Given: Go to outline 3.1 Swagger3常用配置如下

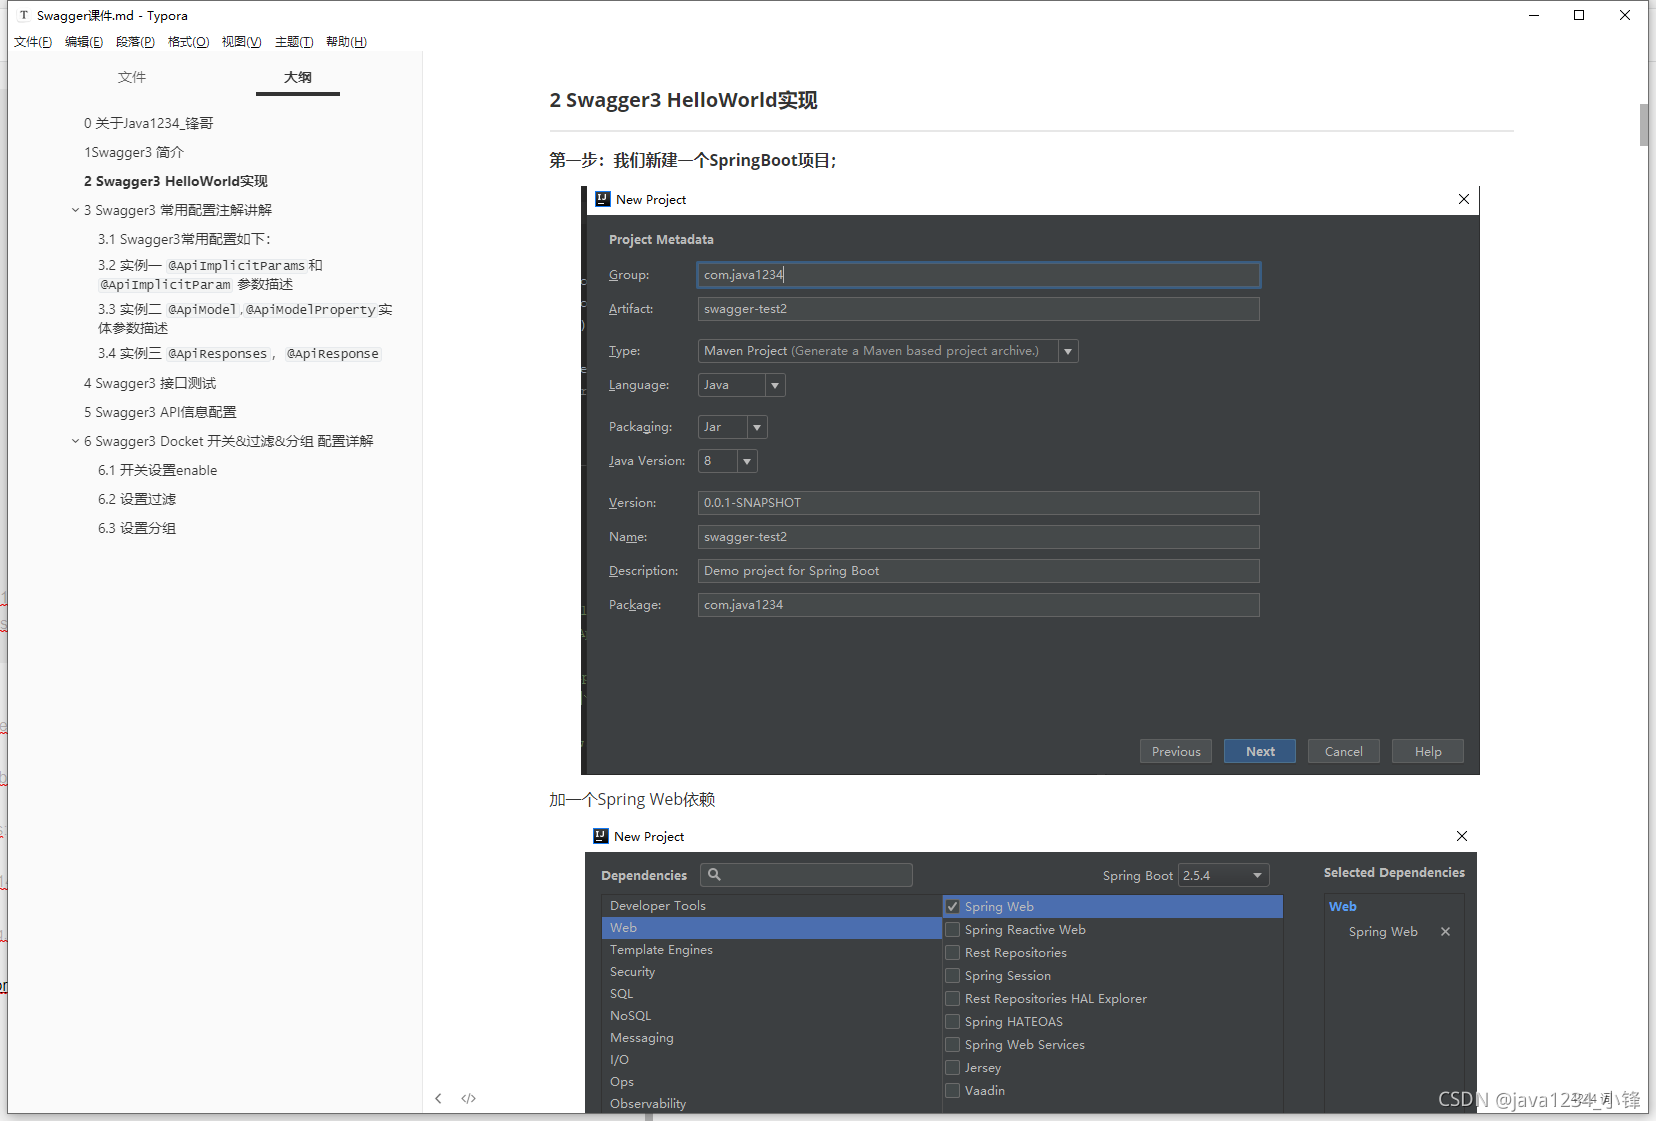Looking at the screenshot, I should point(185,239).
